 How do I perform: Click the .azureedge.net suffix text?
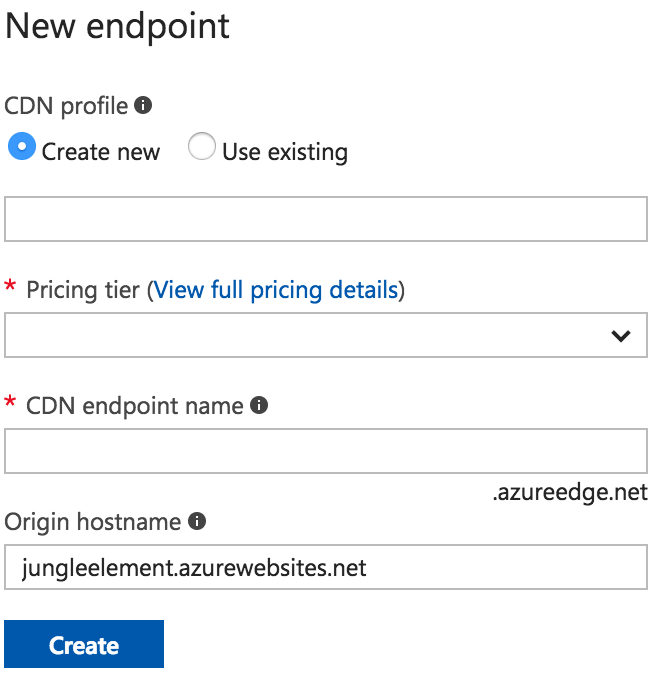(570, 492)
